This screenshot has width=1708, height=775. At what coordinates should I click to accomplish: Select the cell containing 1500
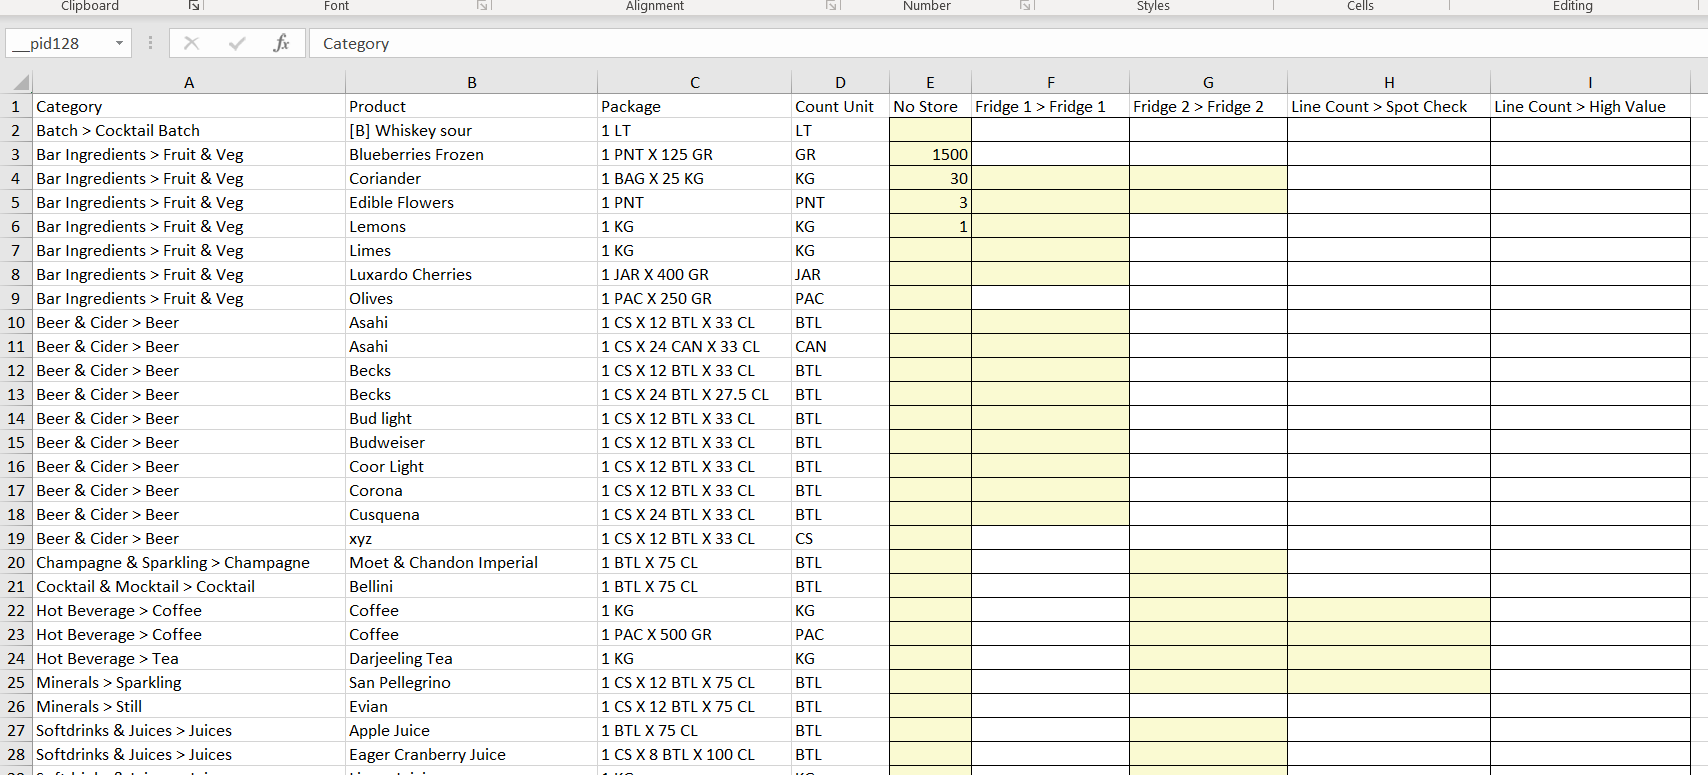click(x=930, y=154)
